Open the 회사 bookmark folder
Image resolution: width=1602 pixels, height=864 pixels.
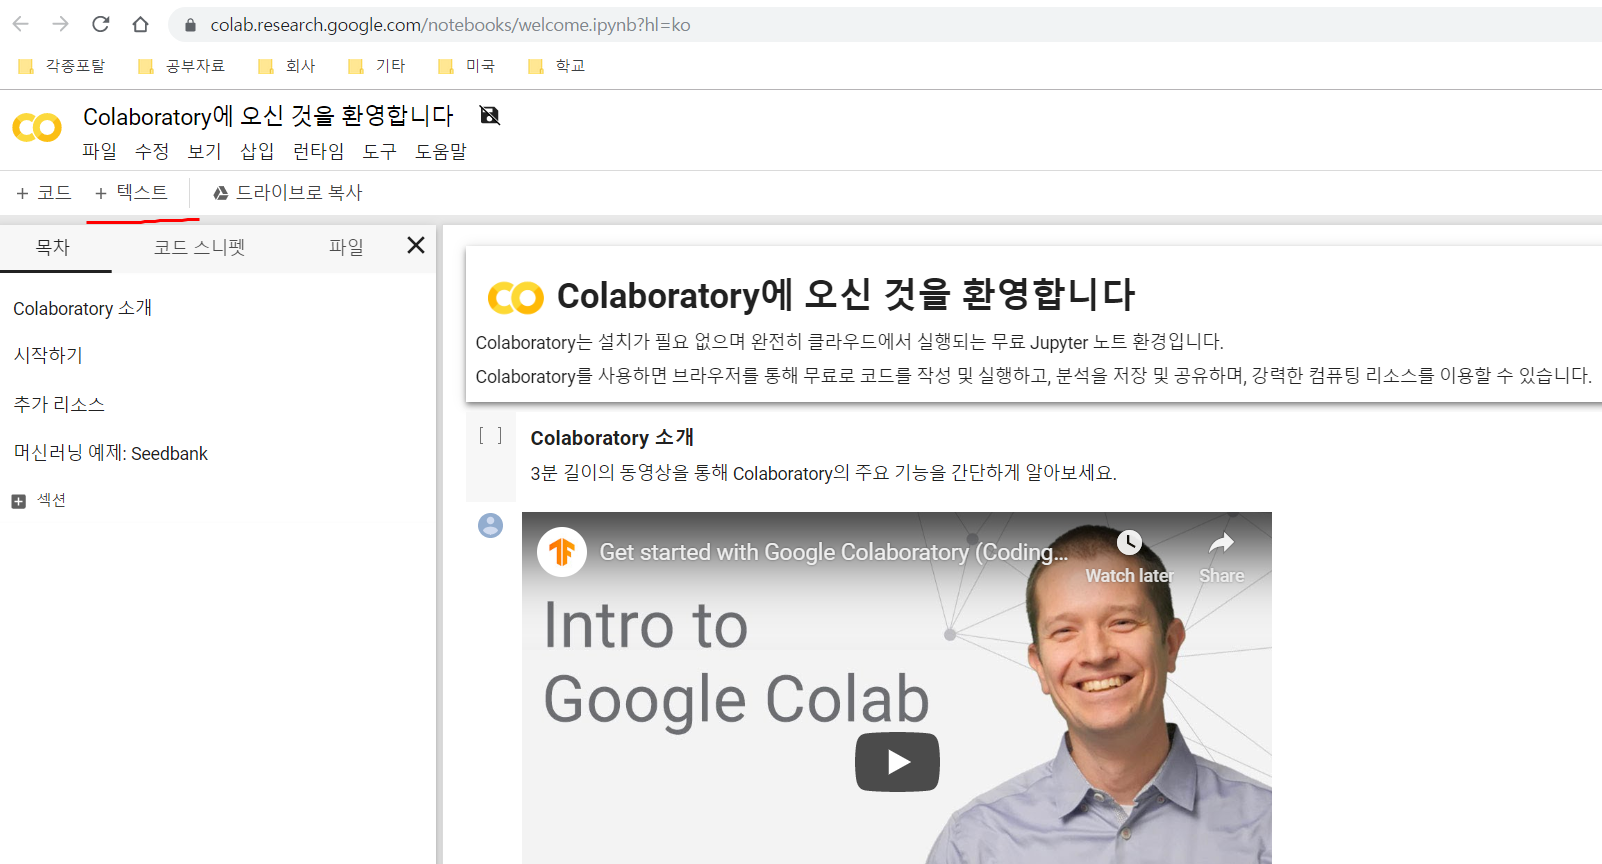[287, 66]
